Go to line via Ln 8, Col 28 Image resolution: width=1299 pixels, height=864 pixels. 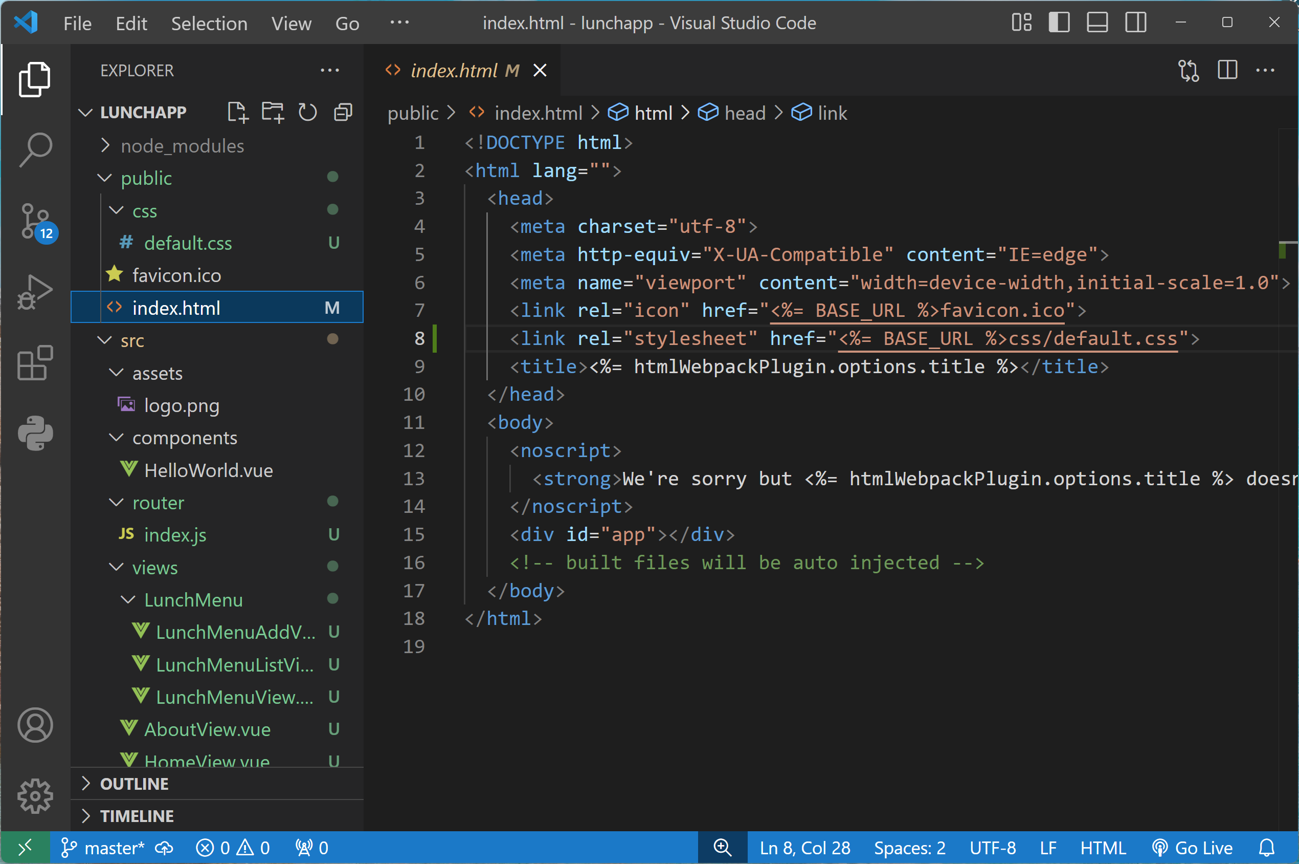pyautogui.click(x=805, y=848)
